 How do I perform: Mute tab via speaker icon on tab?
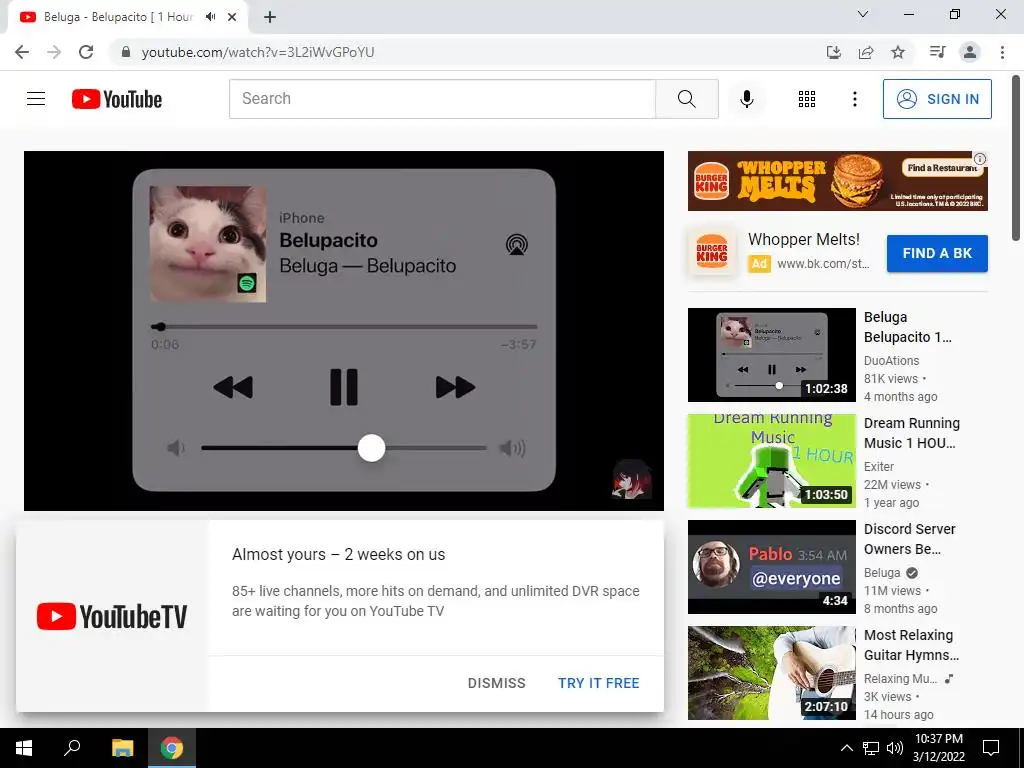click(x=210, y=17)
